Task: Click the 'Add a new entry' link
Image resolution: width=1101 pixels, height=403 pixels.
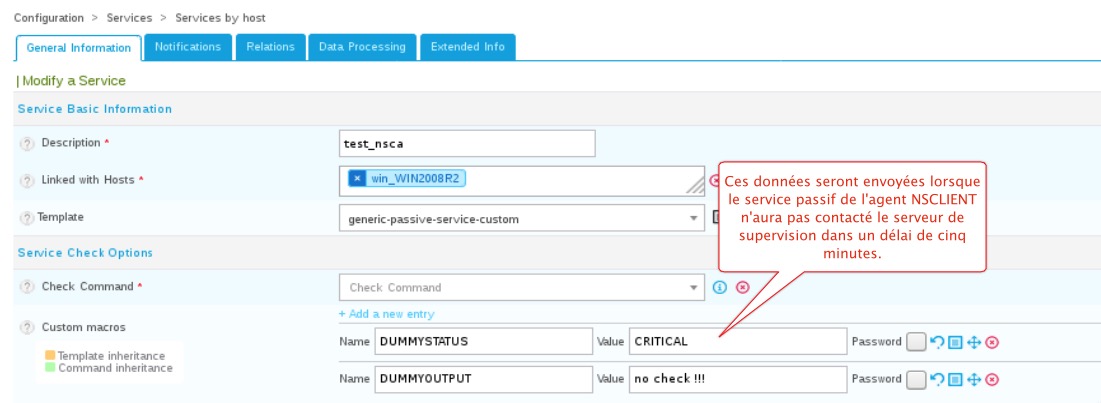Action: click(x=386, y=314)
